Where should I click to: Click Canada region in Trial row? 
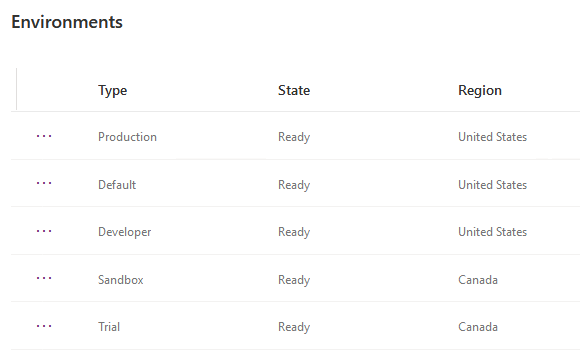[x=478, y=327]
